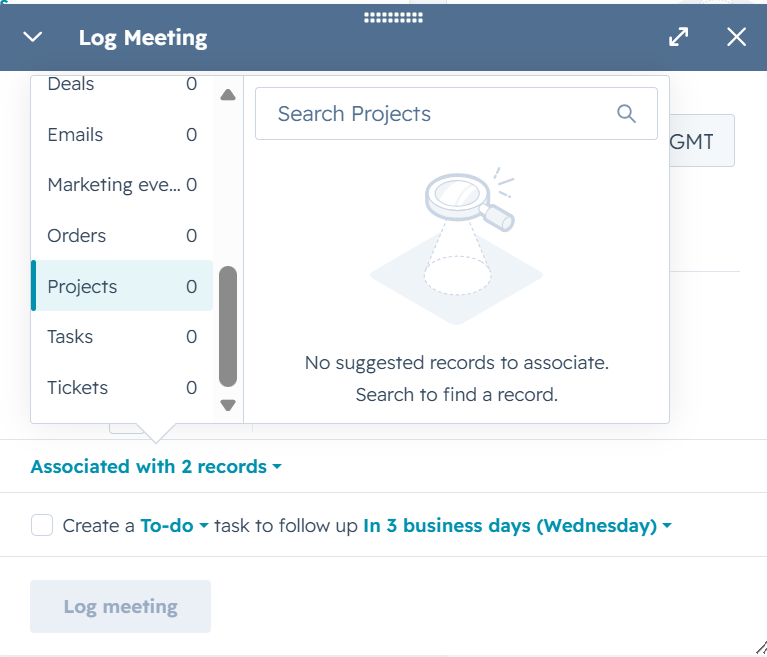Select Tickets category in list
The height and width of the screenshot is (657, 767).
pyautogui.click(x=122, y=387)
